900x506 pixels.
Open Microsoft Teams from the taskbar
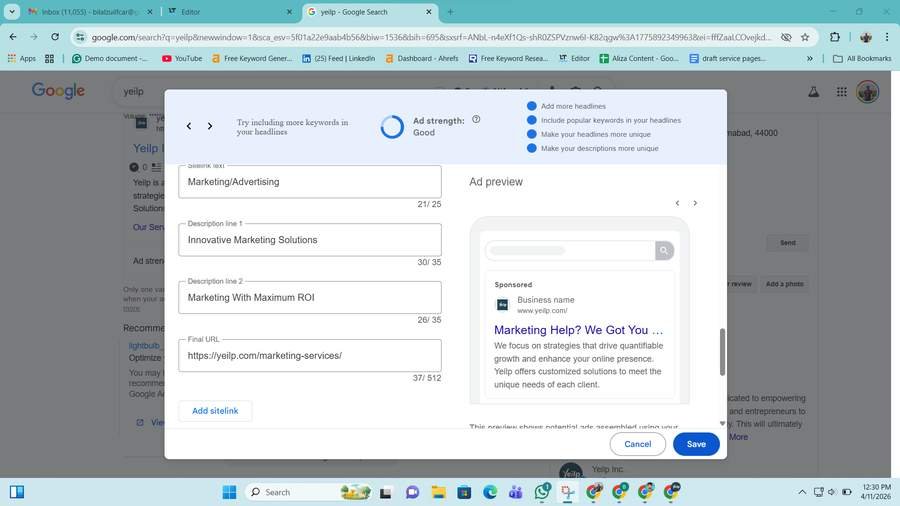pyautogui.click(x=515, y=492)
